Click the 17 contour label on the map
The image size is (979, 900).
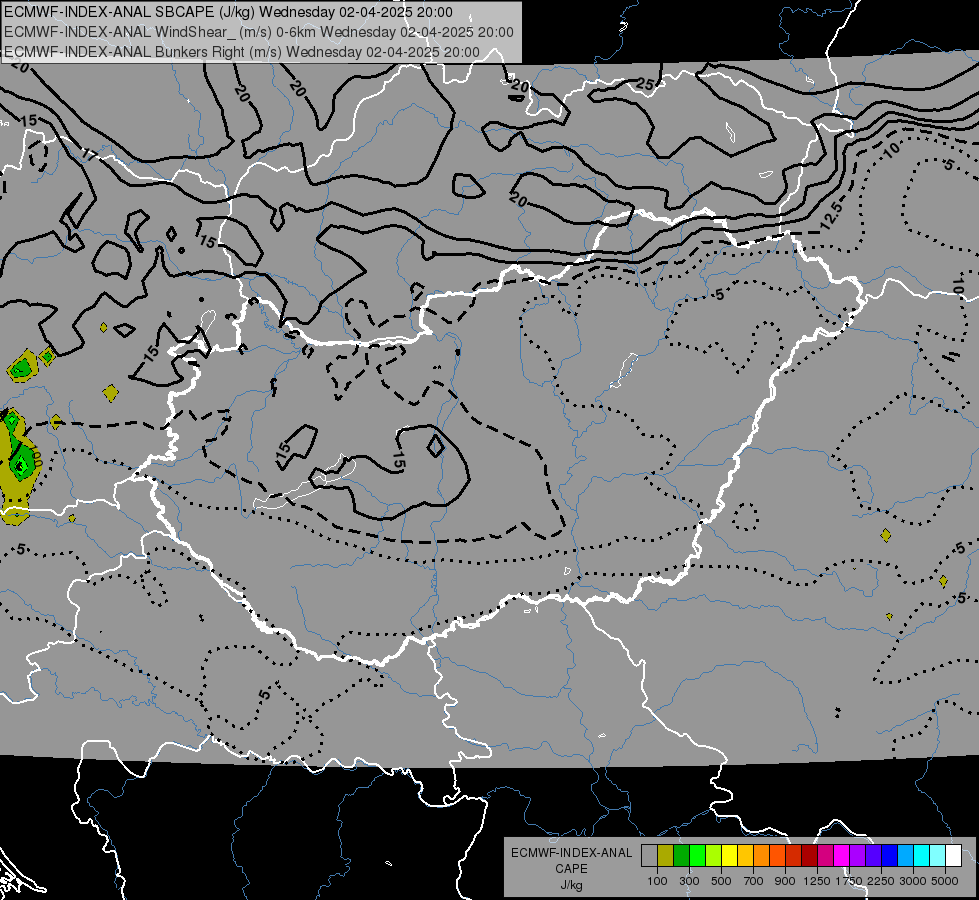(x=89, y=154)
